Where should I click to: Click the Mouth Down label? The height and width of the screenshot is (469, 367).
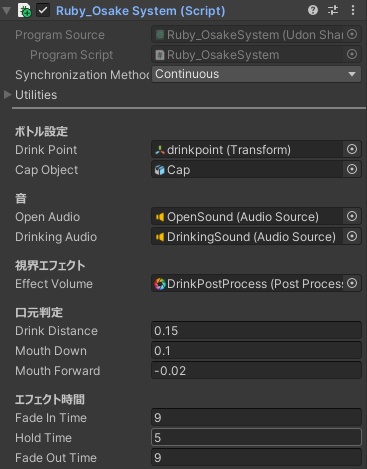coord(51,351)
